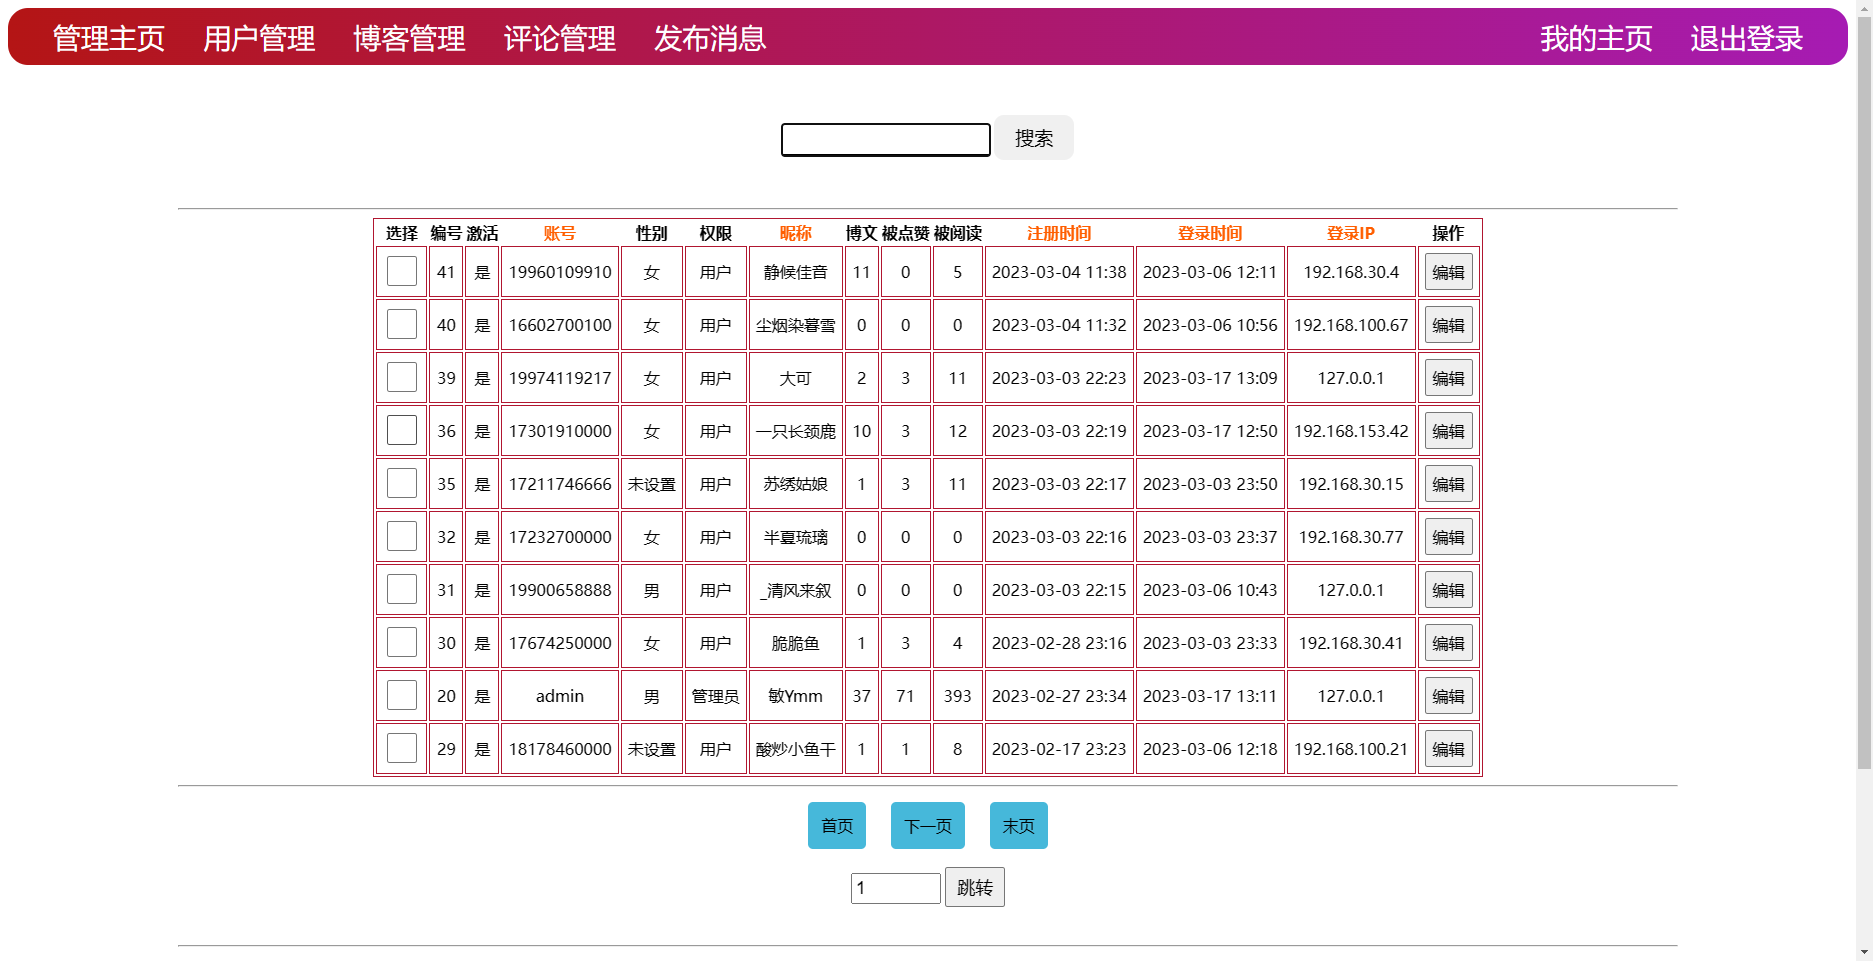Viewport: 1873px width, 961px height.
Task: Click the 搜索 search button
Action: (1034, 138)
